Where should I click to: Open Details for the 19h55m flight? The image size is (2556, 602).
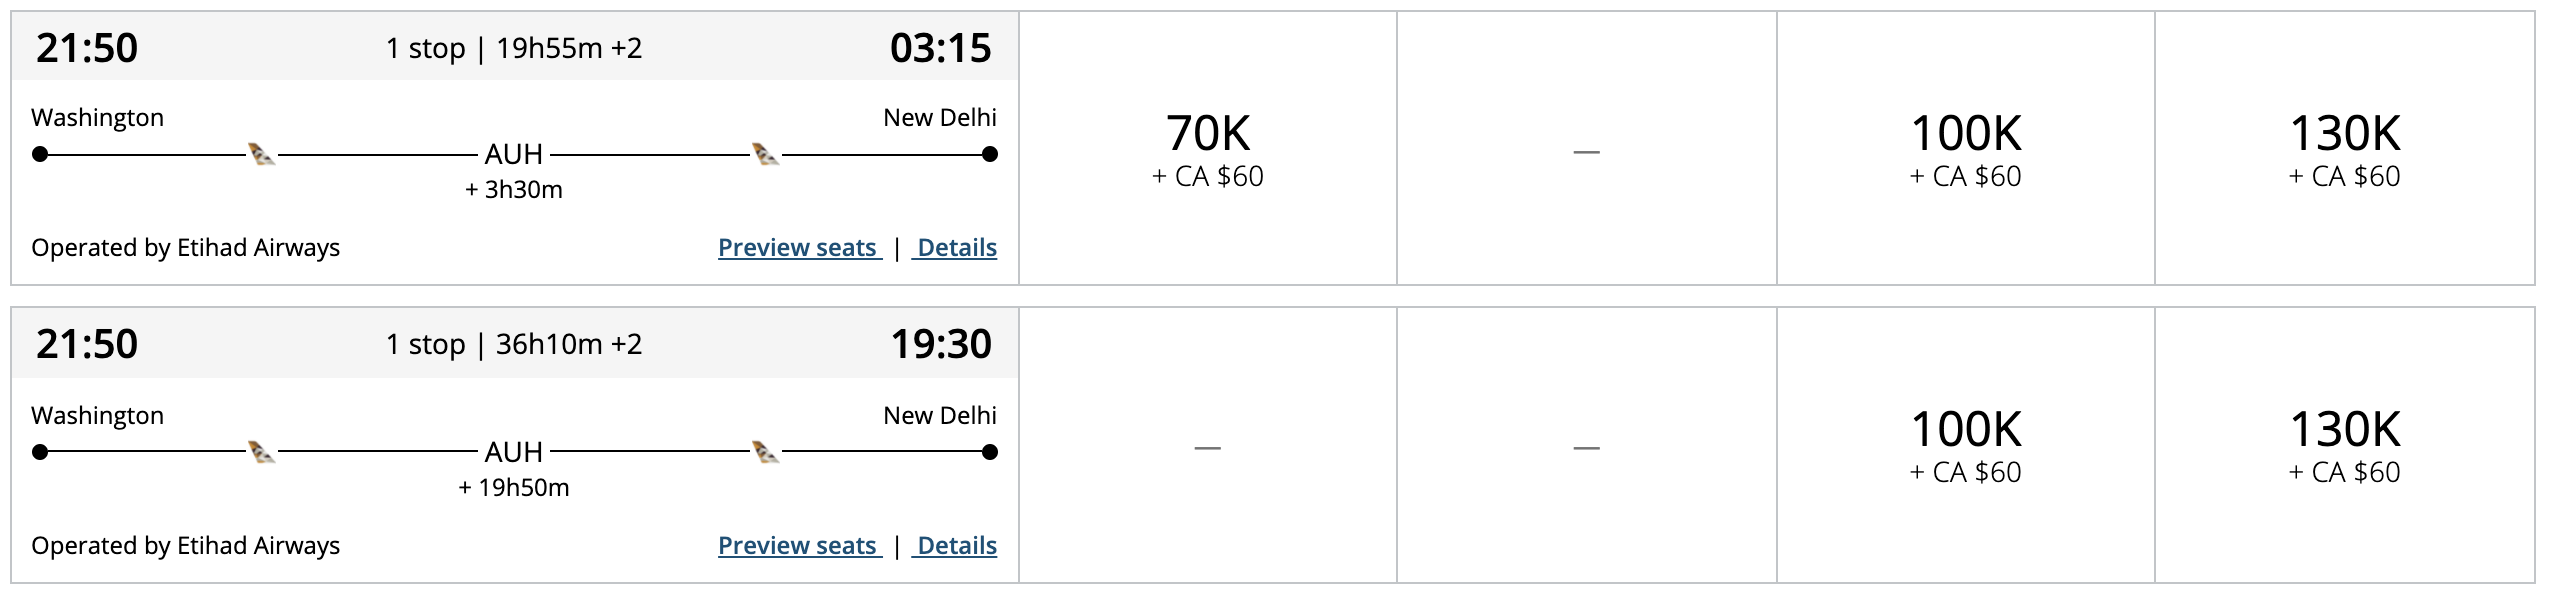point(957,247)
